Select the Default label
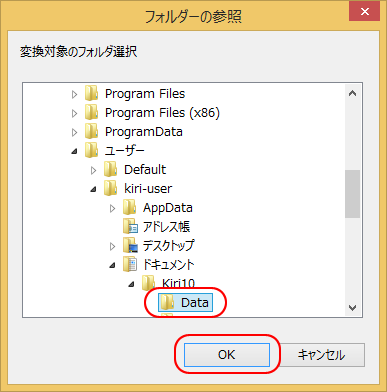The width and height of the screenshot is (387, 392). 145,170
